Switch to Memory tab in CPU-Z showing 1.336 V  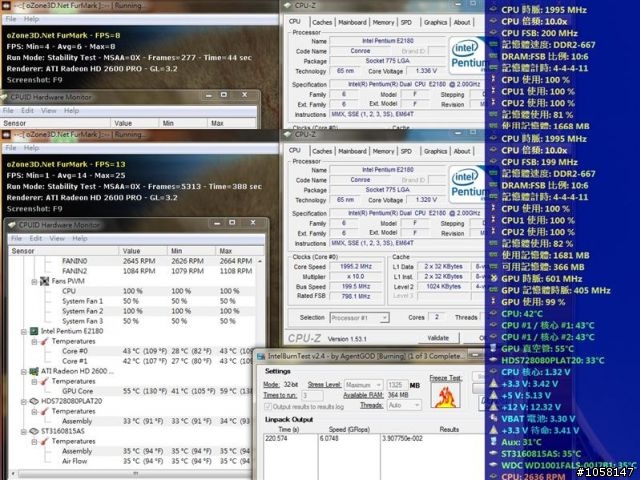coord(383,22)
